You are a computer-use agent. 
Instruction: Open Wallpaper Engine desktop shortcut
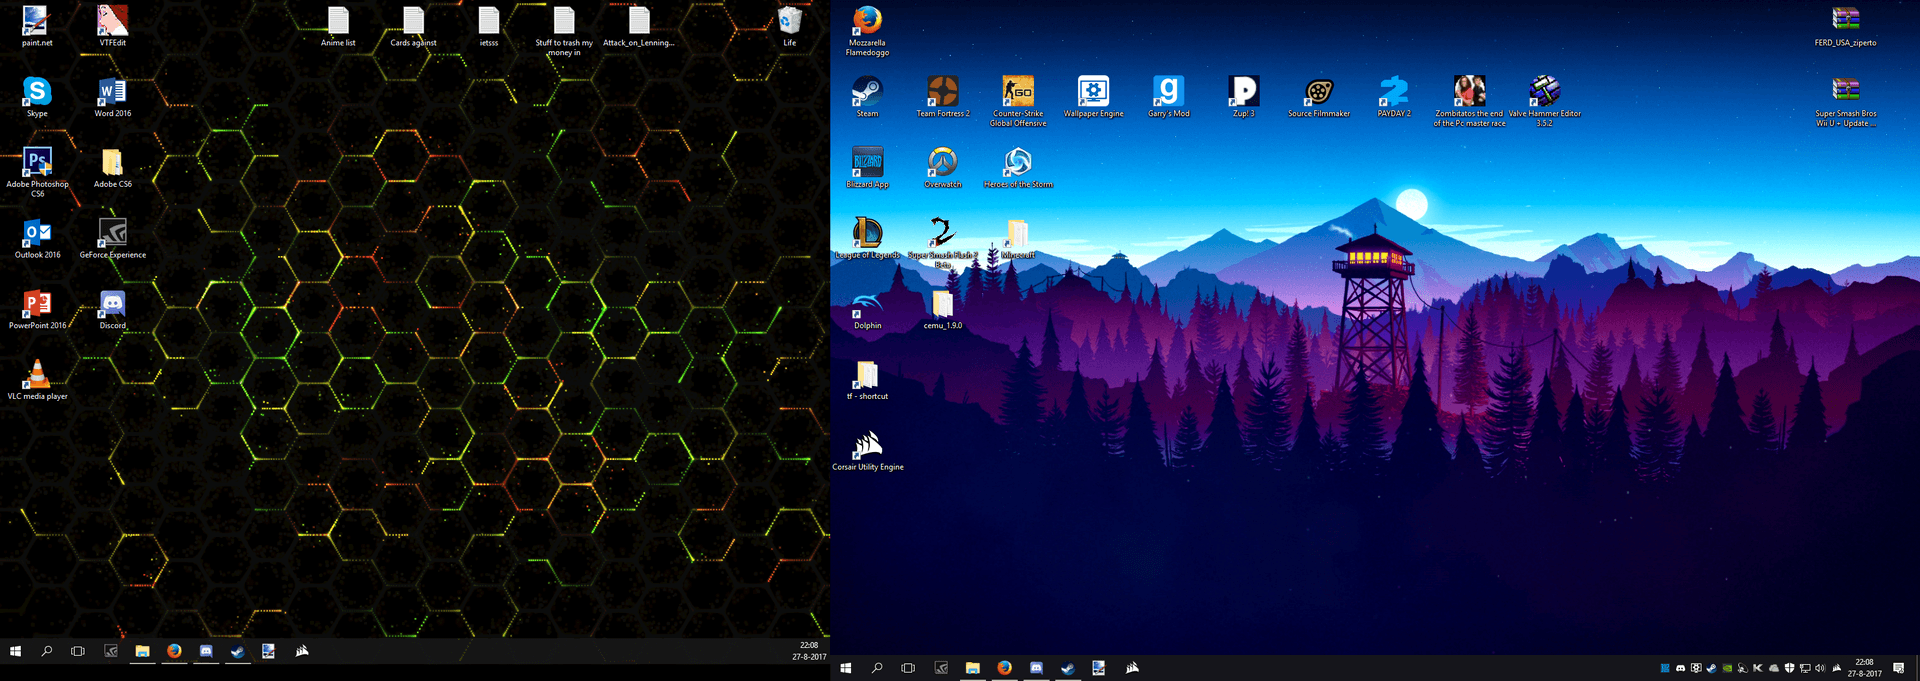click(x=1093, y=93)
